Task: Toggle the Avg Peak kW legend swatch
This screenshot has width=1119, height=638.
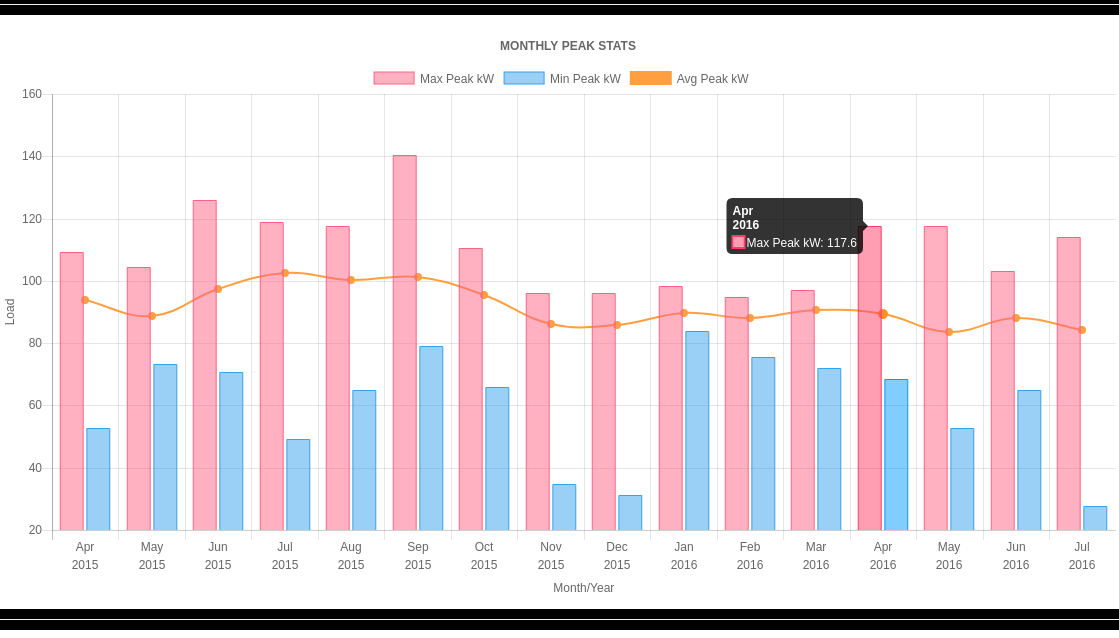Action: pyautogui.click(x=651, y=79)
